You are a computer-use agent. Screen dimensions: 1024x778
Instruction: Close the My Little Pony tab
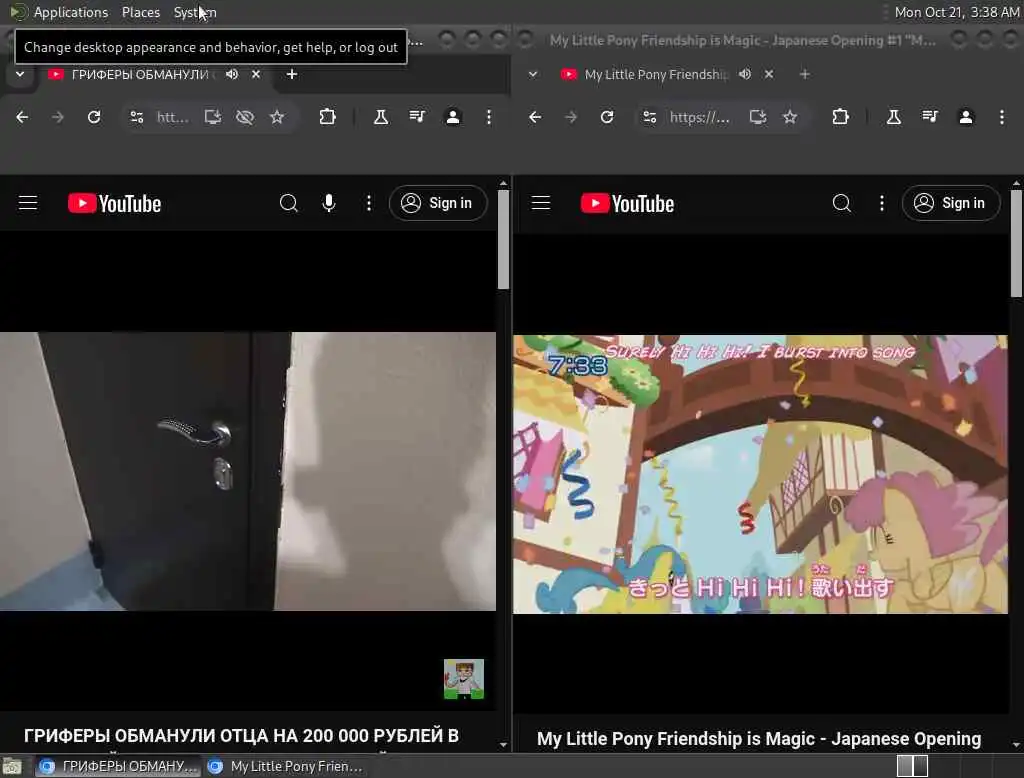[x=769, y=74]
